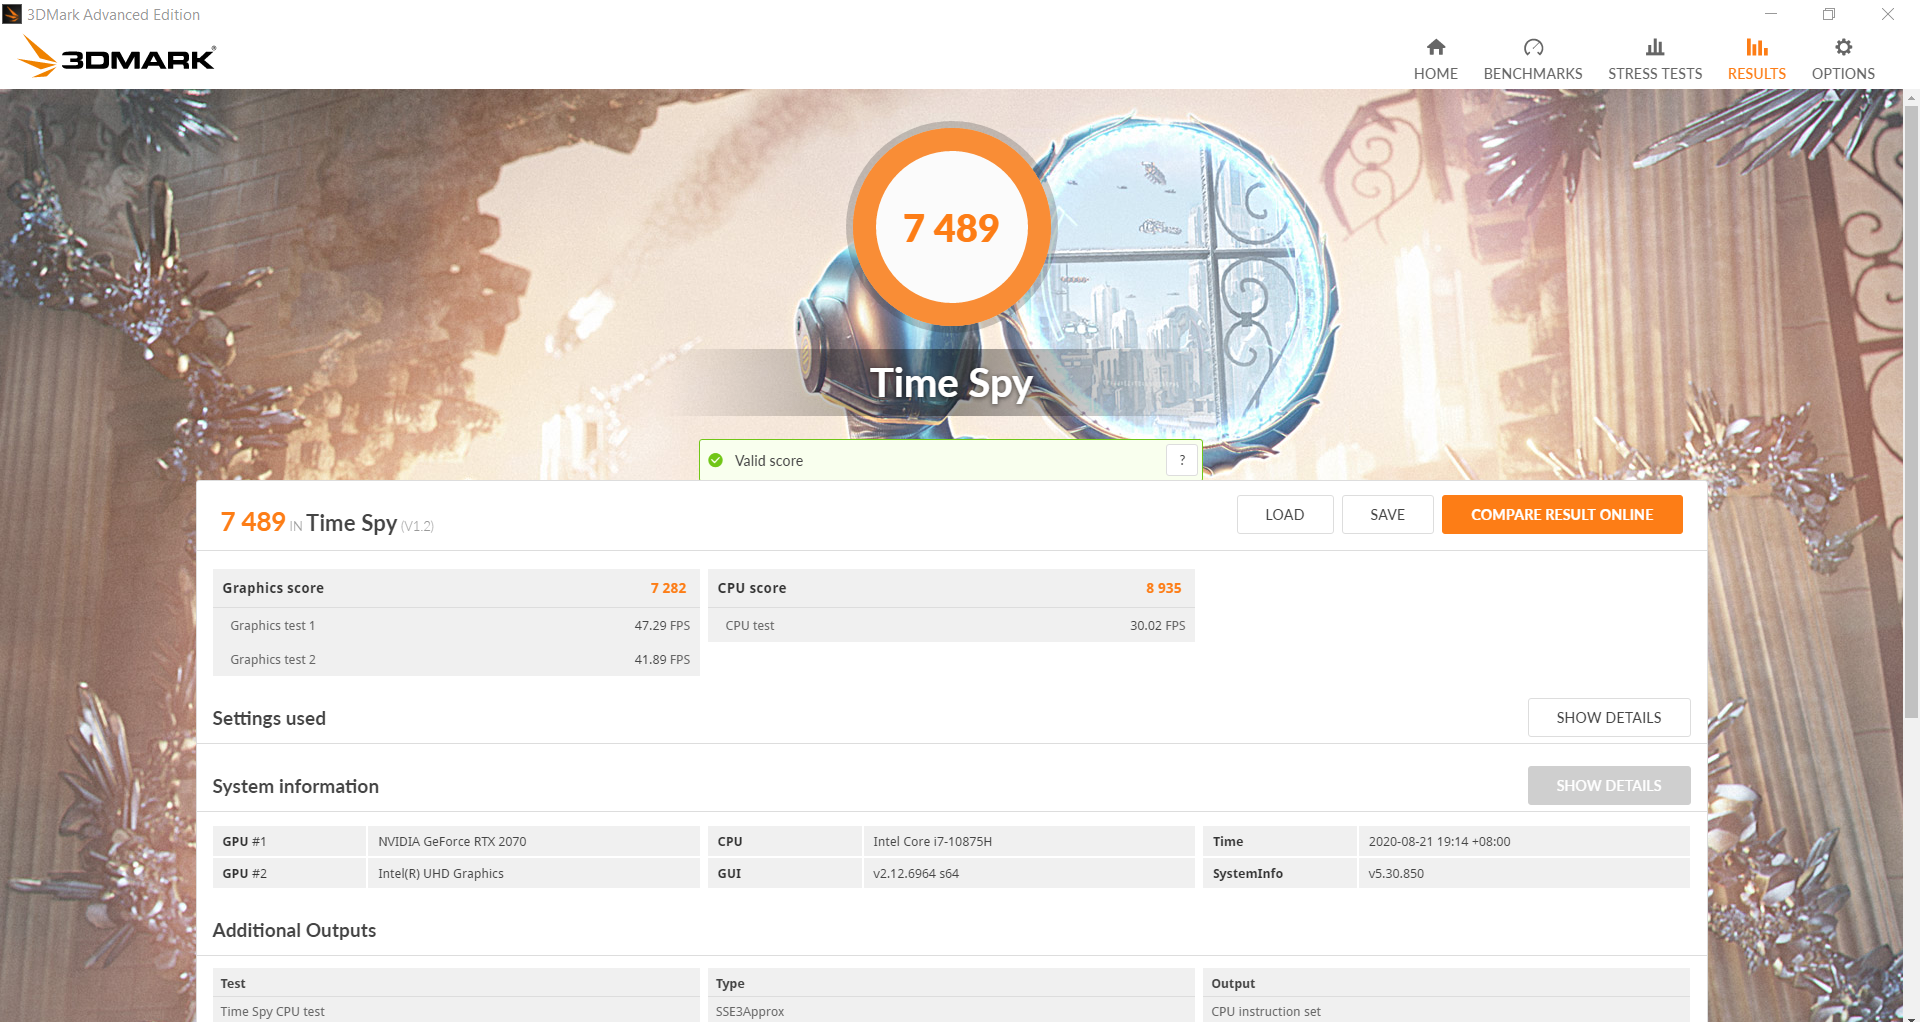Image resolution: width=1920 pixels, height=1022 pixels.
Task: Click CPU score value 8 935
Action: coord(1163,588)
